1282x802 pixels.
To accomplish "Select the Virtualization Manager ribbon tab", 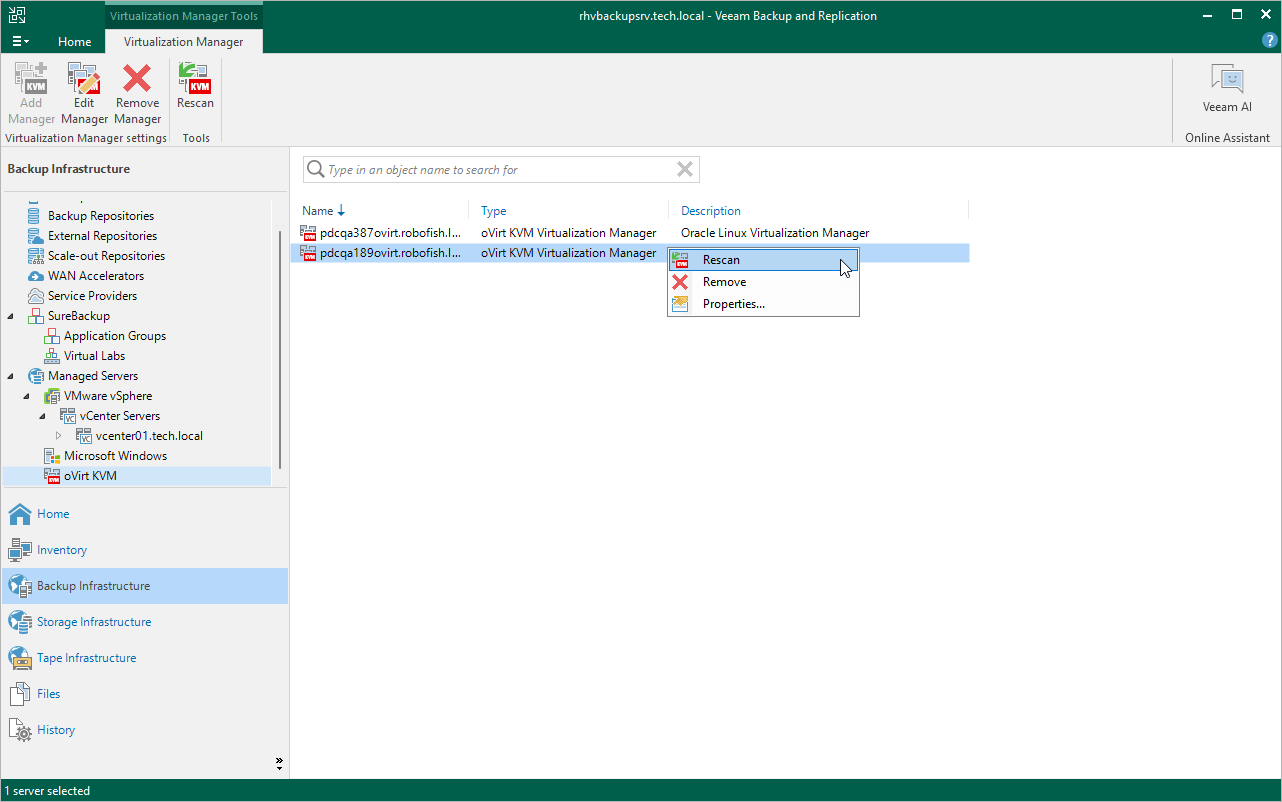I will pyautogui.click(x=183, y=42).
